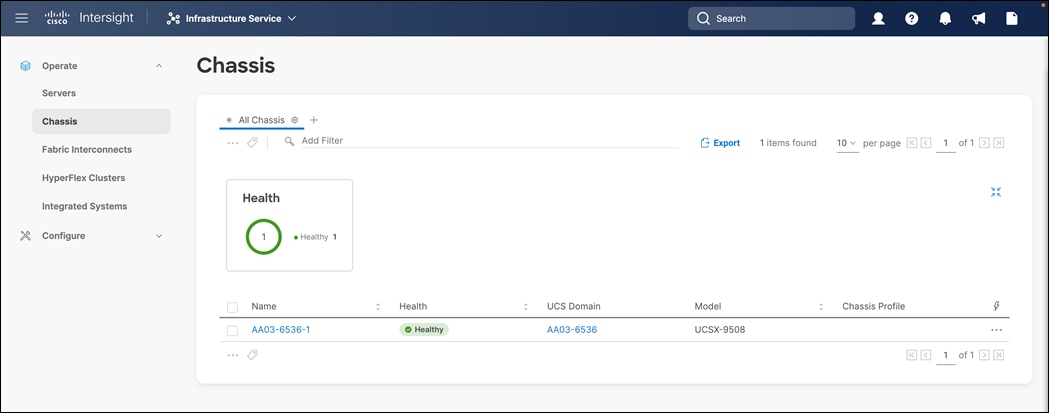Open the requests document icon in header
Image resolution: width=1049 pixels, height=413 pixels.
click(x=1012, y=19)
